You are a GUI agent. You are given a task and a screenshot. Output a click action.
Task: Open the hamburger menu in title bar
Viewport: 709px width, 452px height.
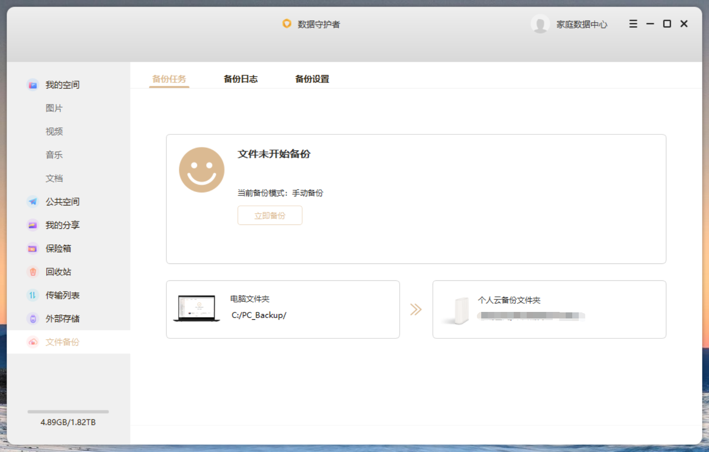[x=633, y=24]
